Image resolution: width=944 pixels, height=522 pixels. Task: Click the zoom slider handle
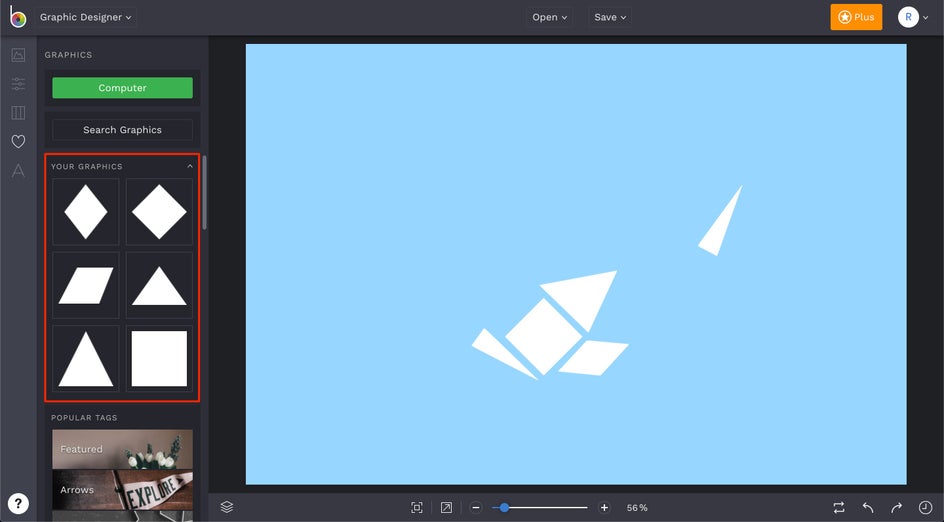[x=504, y=508]
